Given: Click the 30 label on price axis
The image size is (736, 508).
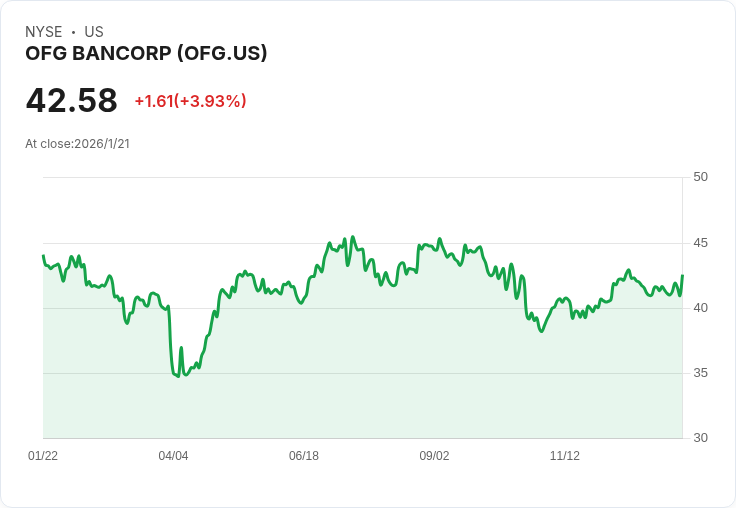Looking at the screenshot, I should tap(700, 438).
